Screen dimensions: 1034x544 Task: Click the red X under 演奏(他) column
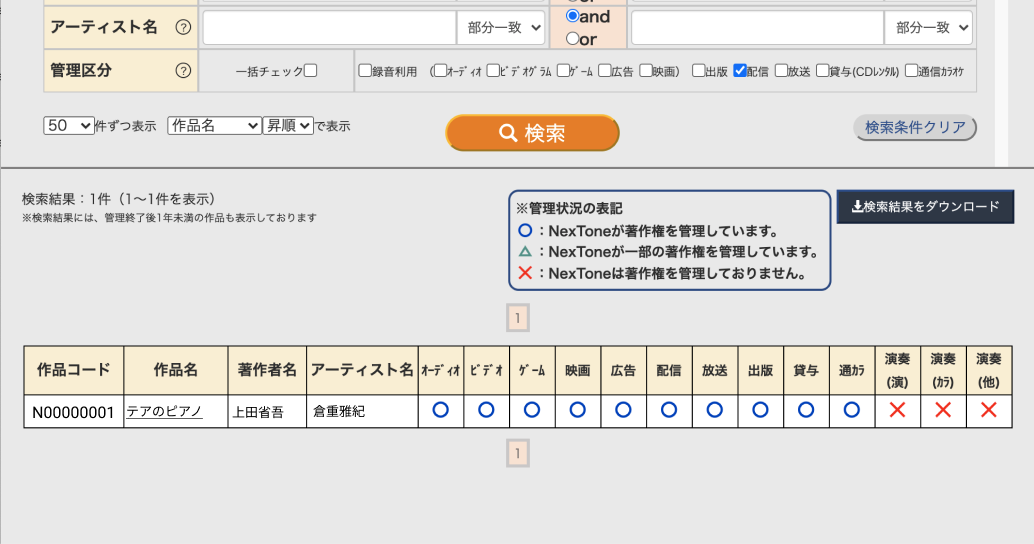pos(989,410)
